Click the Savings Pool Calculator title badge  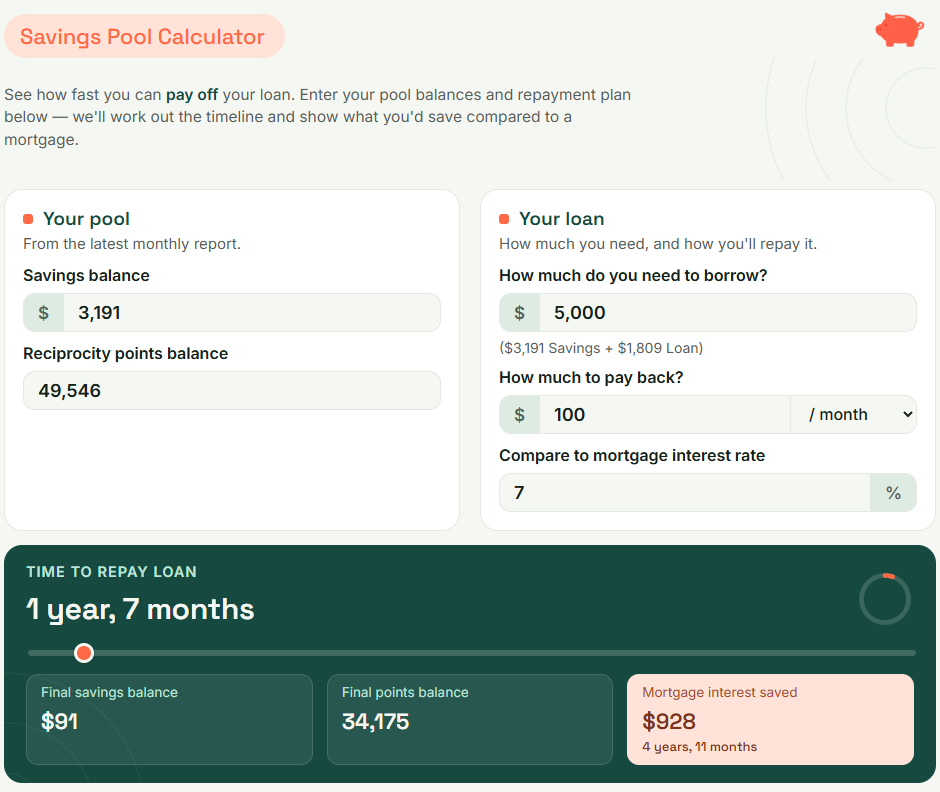point(144,37)
